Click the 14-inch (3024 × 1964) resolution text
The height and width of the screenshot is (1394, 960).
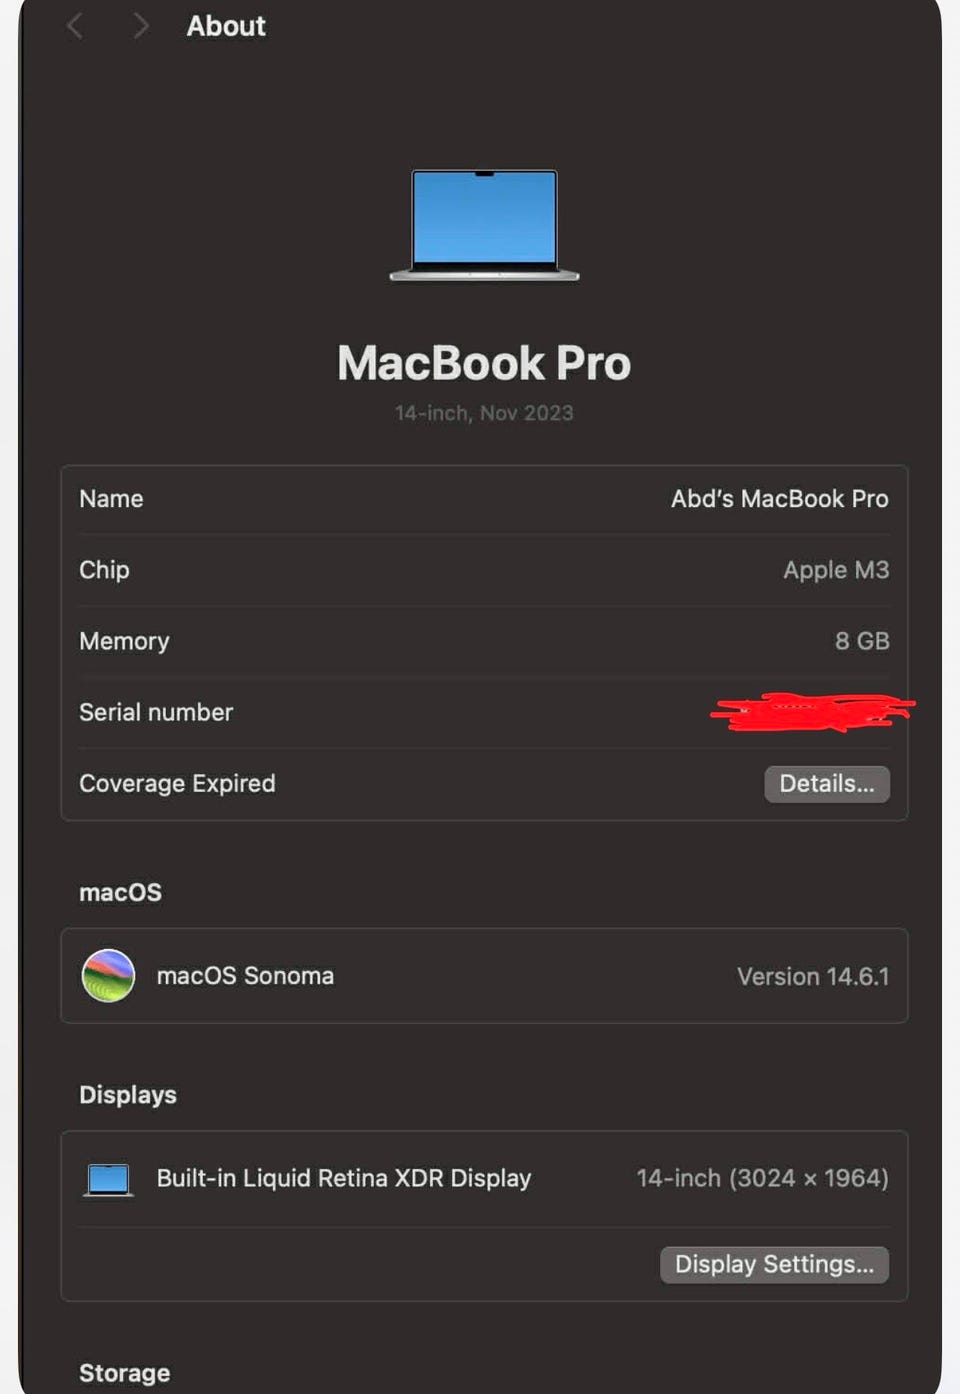(x=762, y=1178)
